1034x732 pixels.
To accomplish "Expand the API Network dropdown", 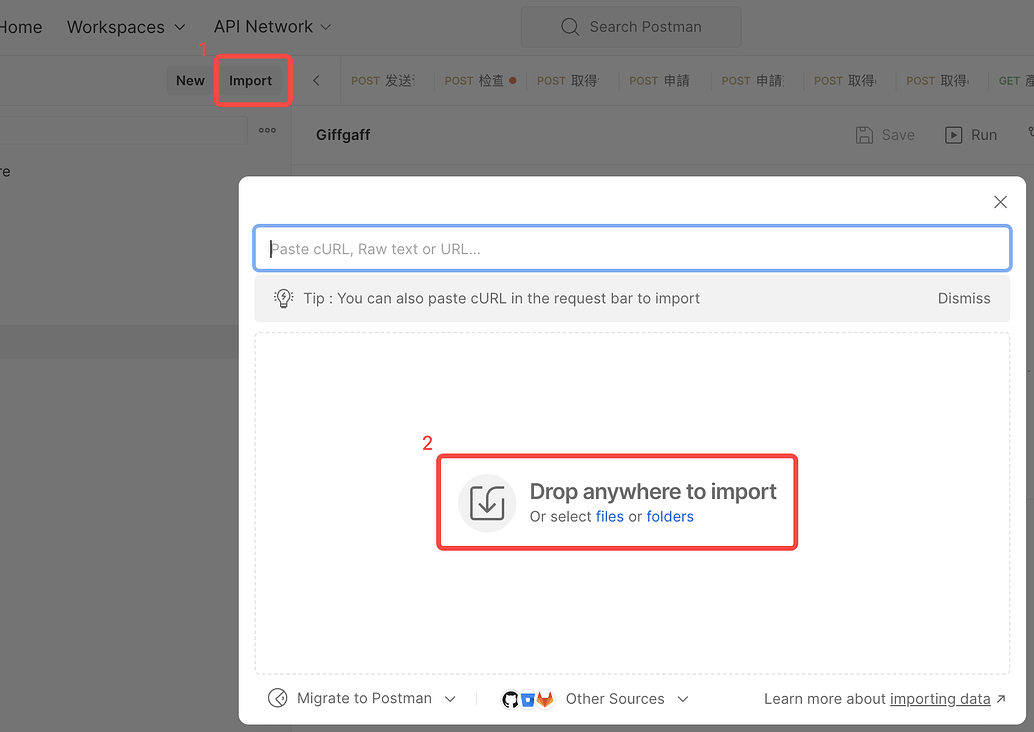I will click(272, 27).
